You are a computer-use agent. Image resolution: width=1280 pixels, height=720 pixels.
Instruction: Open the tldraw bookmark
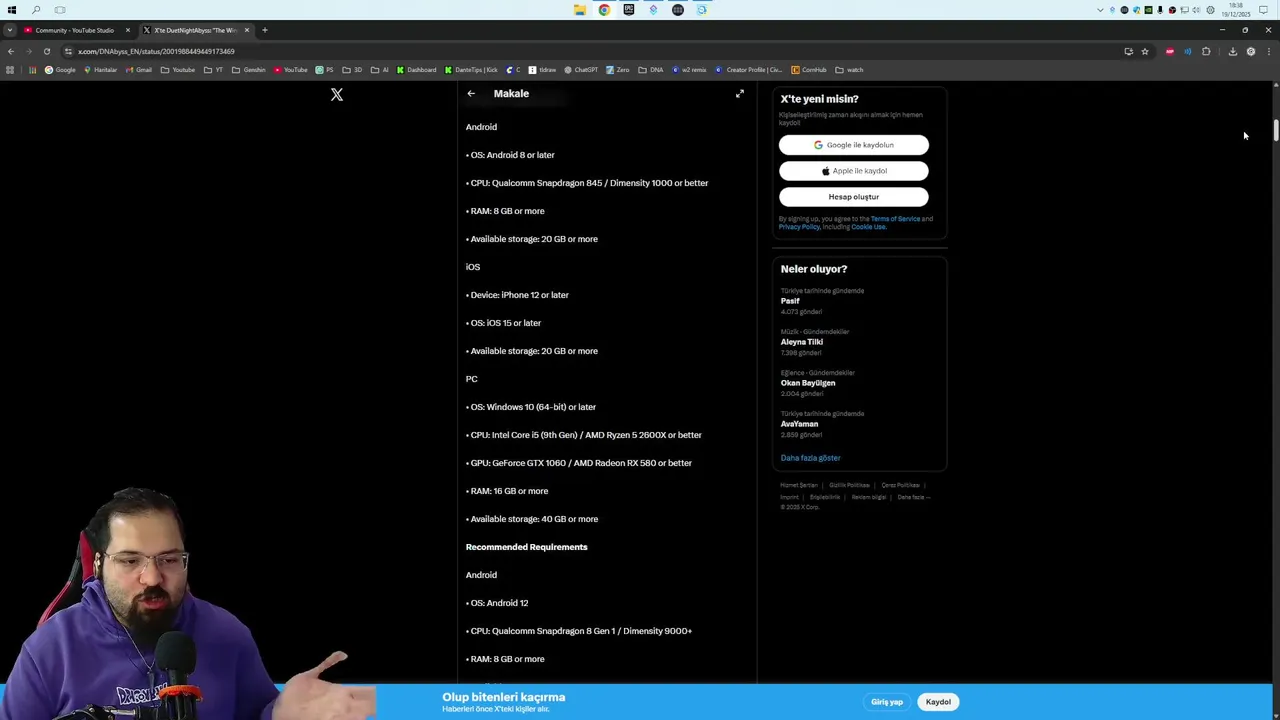pos(542,70)
